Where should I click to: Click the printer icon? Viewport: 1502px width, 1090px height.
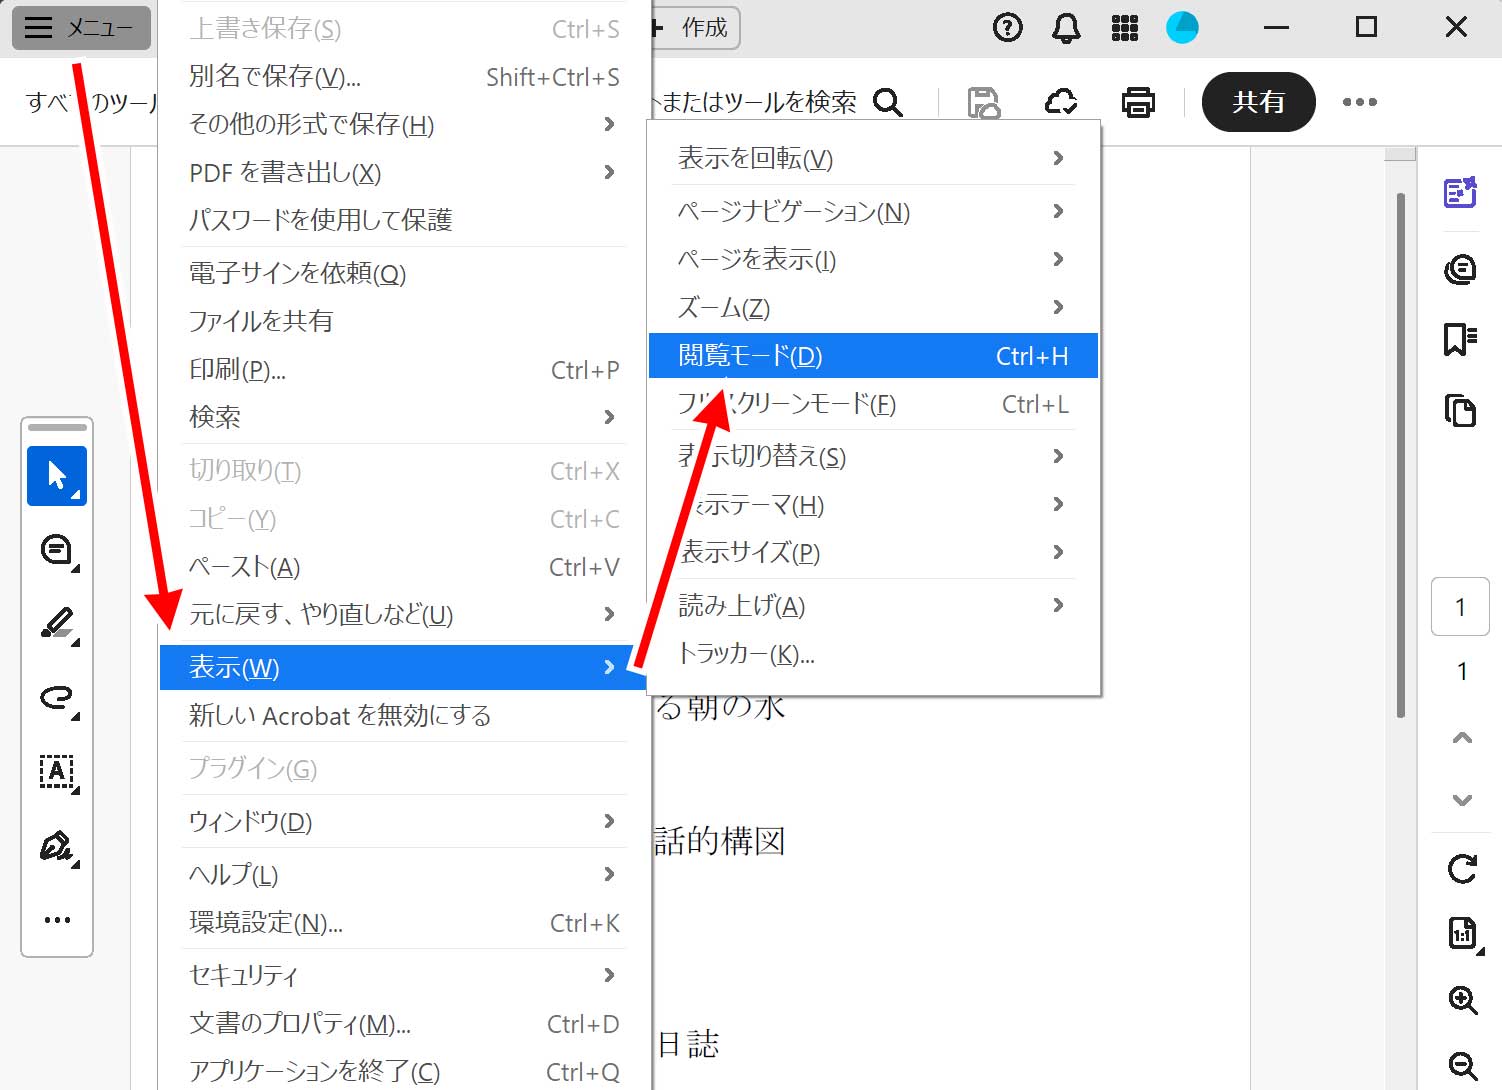[x=1138, y=102]
